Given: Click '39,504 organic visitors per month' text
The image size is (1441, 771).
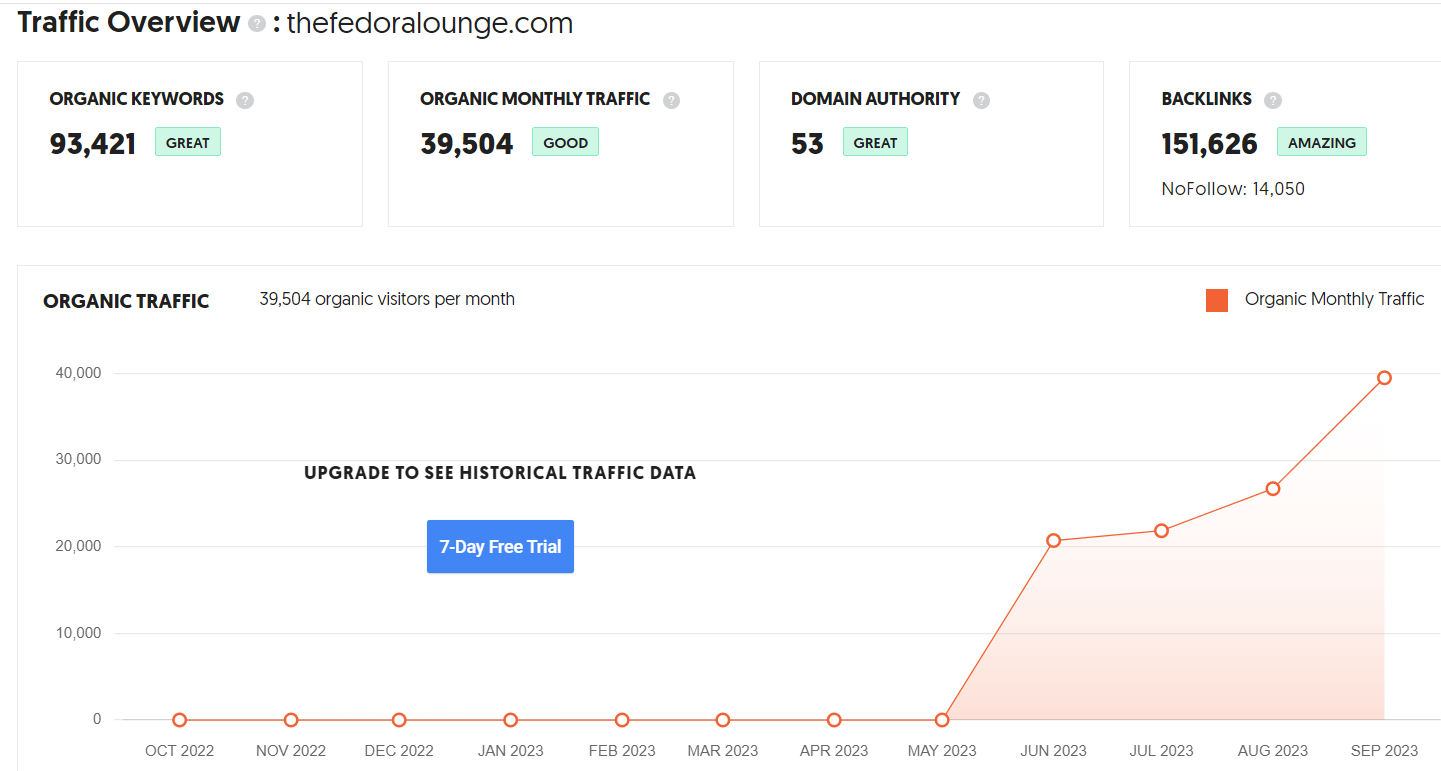Looking at the screenshot, I should (x=387, y=299).
